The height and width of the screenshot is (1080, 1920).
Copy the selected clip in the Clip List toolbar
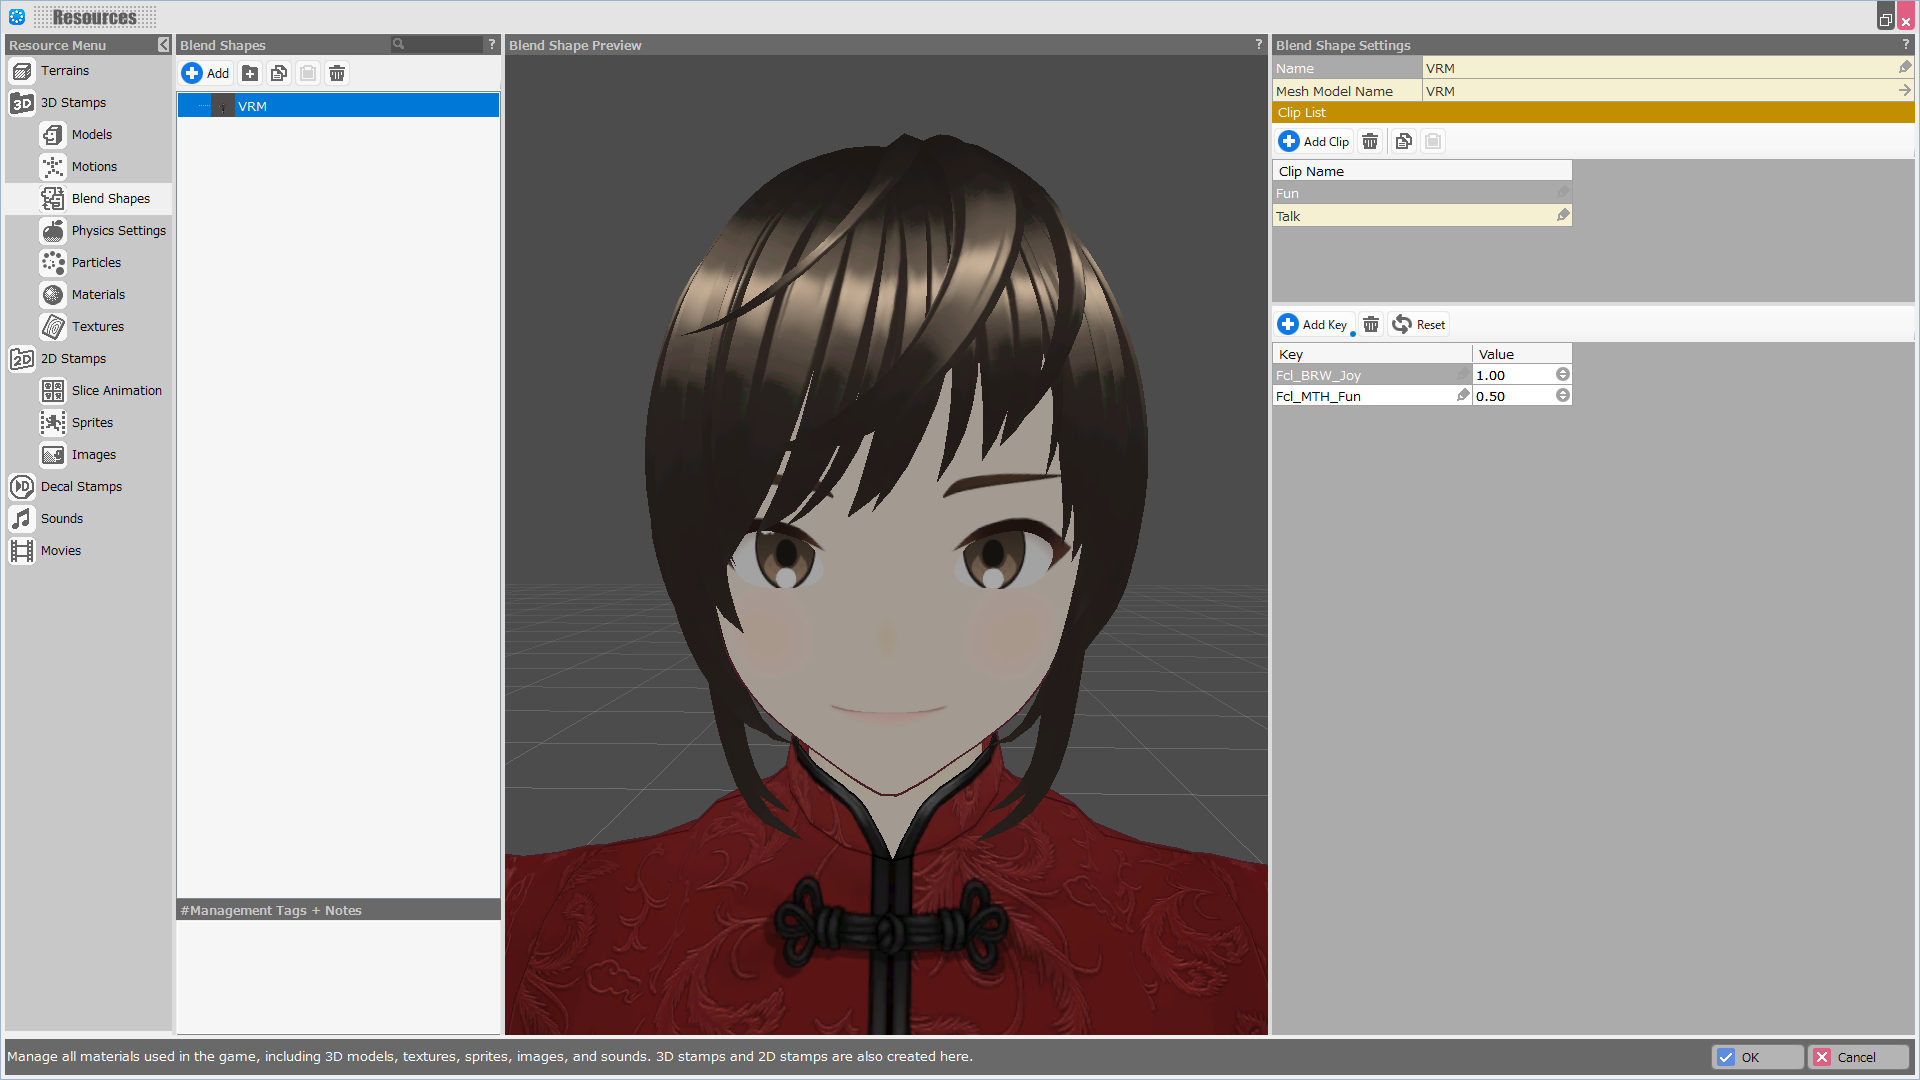coord(1404,141)
